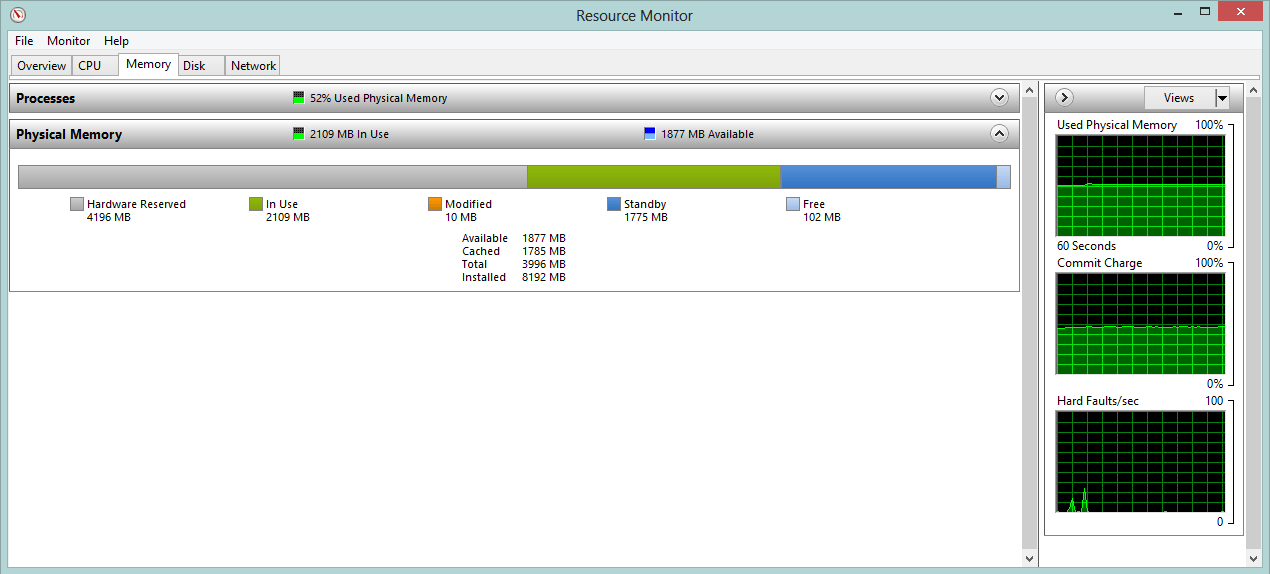Click the 52% Used Physical Memory text

coord(378,98)
